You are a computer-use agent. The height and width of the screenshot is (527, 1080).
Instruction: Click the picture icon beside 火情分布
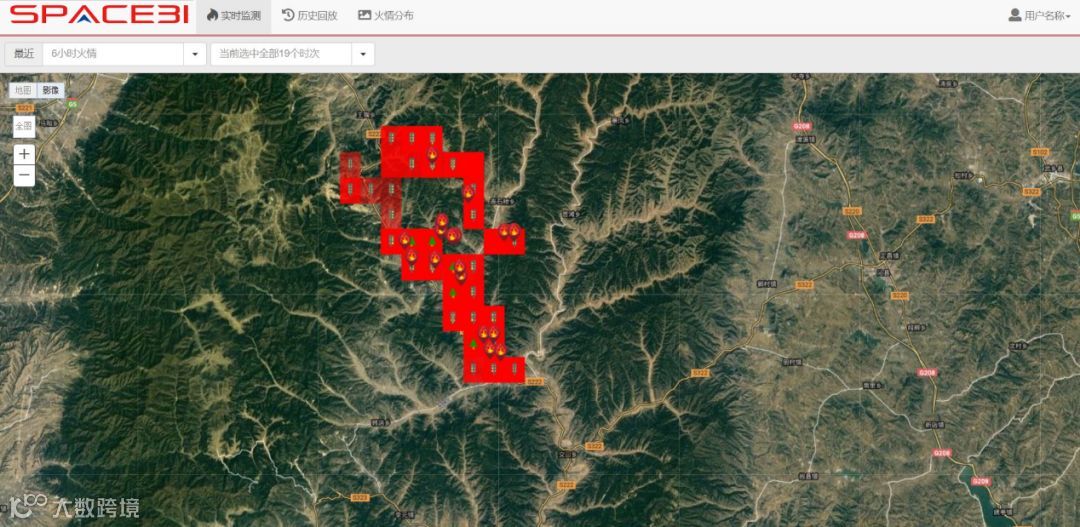point(364,15)
